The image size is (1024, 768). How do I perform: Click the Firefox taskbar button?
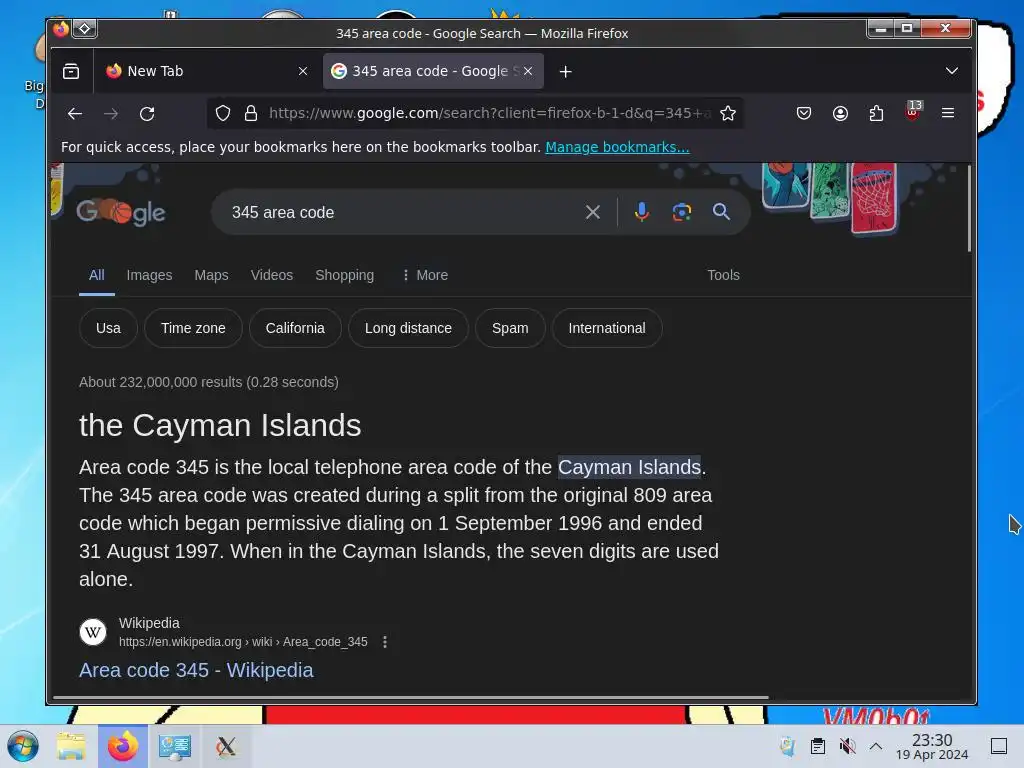pyautogui.click(x=123, y=746)
